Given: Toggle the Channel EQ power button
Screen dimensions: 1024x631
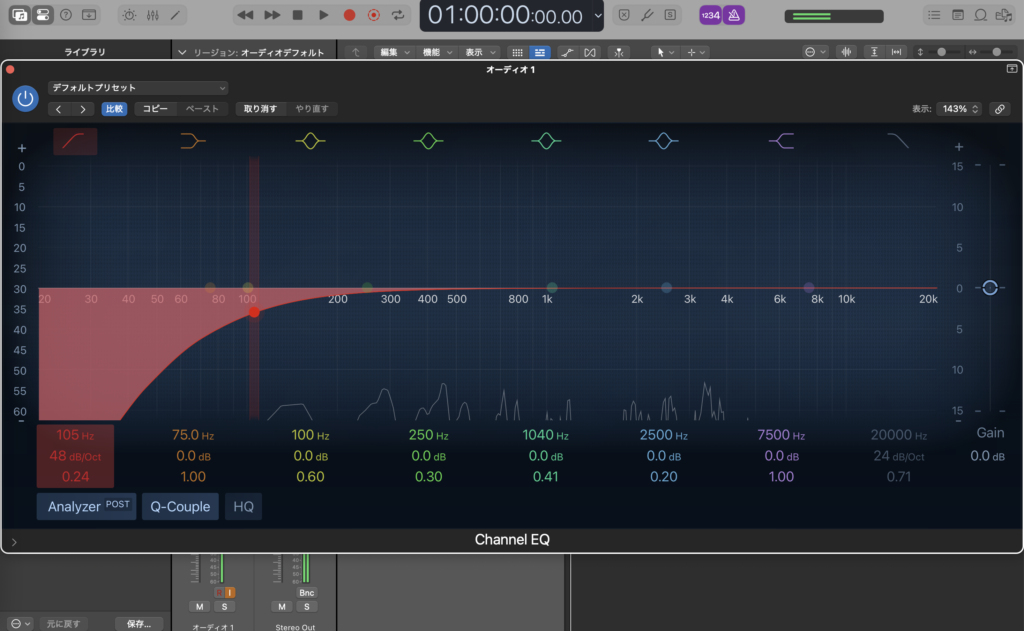Looking at the screenshot, I should pyautogui.click(x=25, y=99).
